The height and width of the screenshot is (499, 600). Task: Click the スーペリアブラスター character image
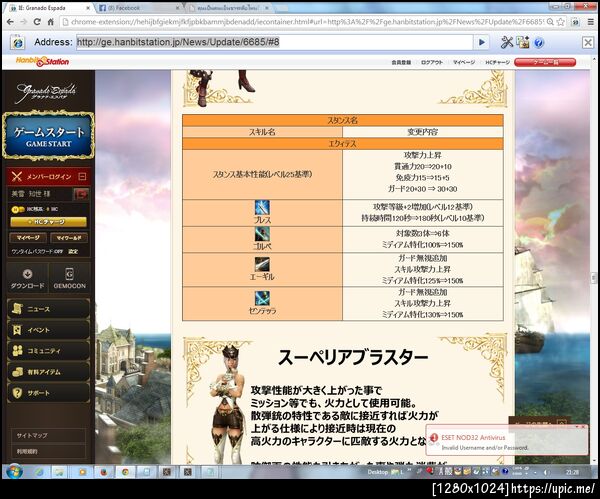click(x=228, y=404)
